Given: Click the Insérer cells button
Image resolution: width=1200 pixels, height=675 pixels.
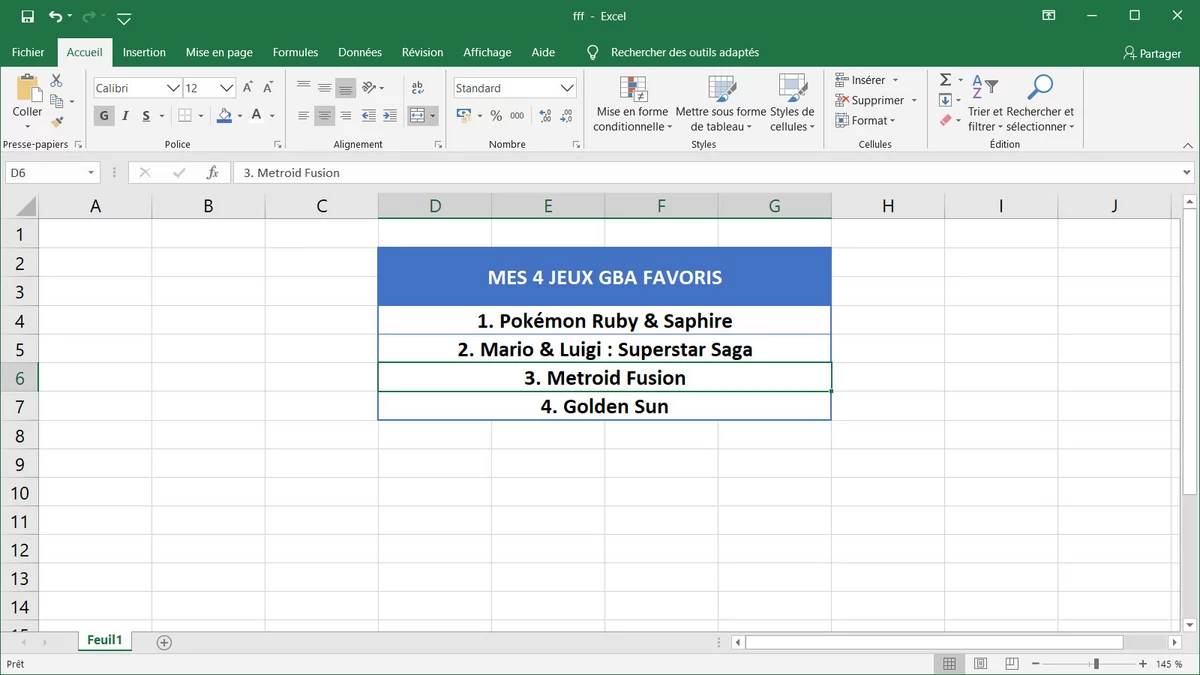Looking at the screenshot, I should (866, 80).
